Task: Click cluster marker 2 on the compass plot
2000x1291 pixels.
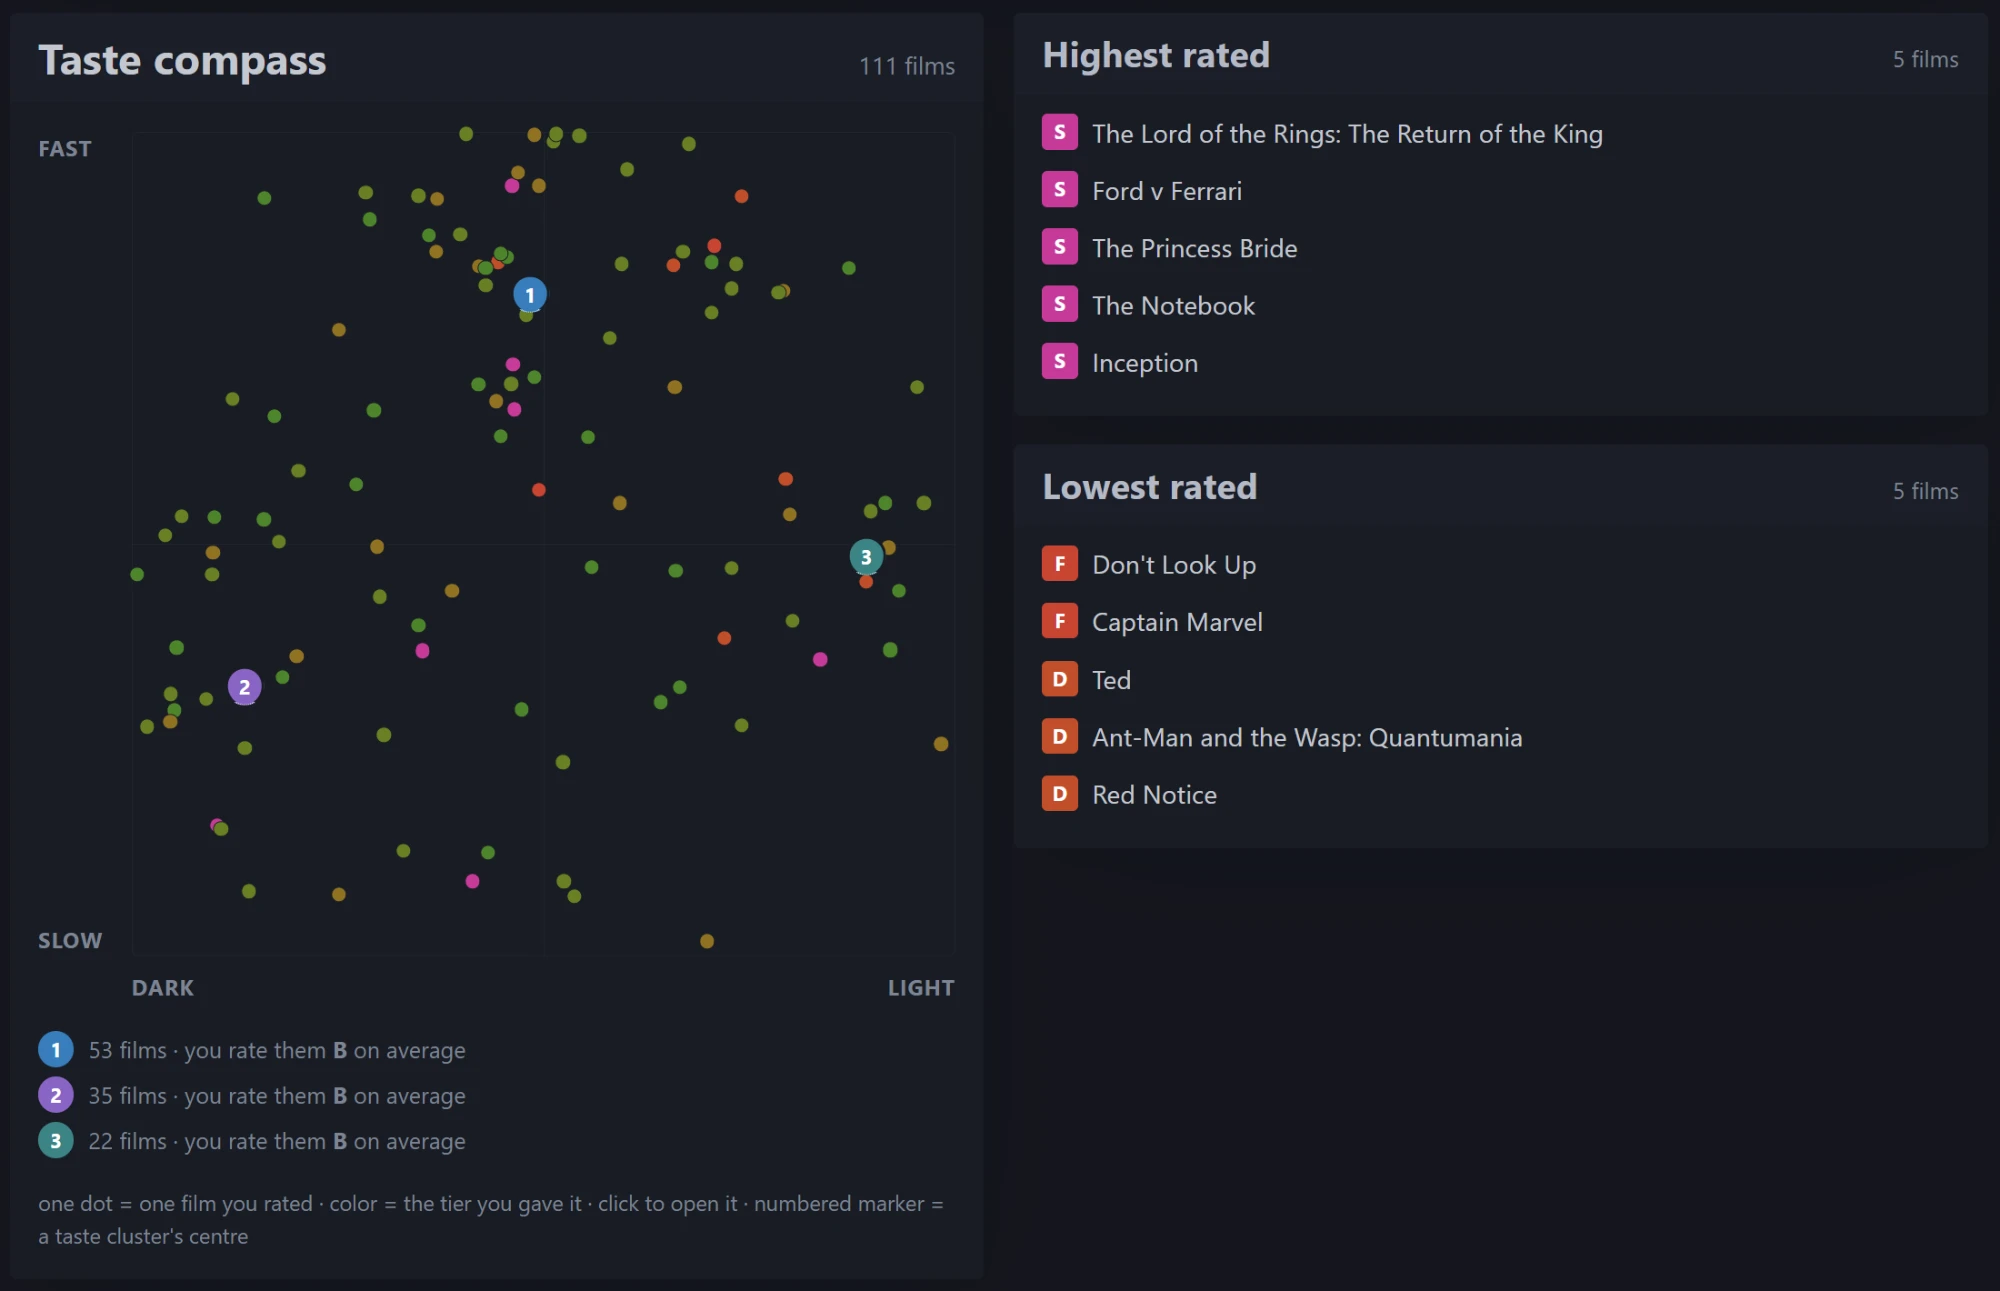Action: [245, 687]
